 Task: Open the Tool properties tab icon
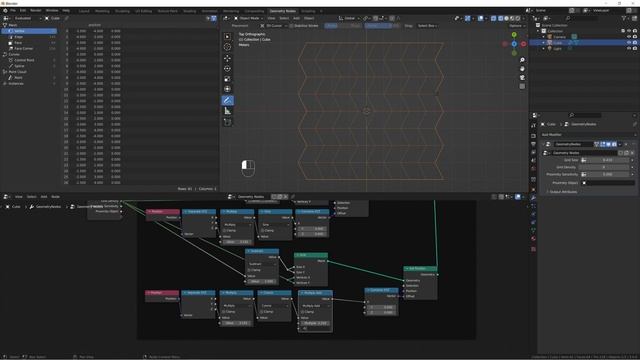click(x=533, y=126)
